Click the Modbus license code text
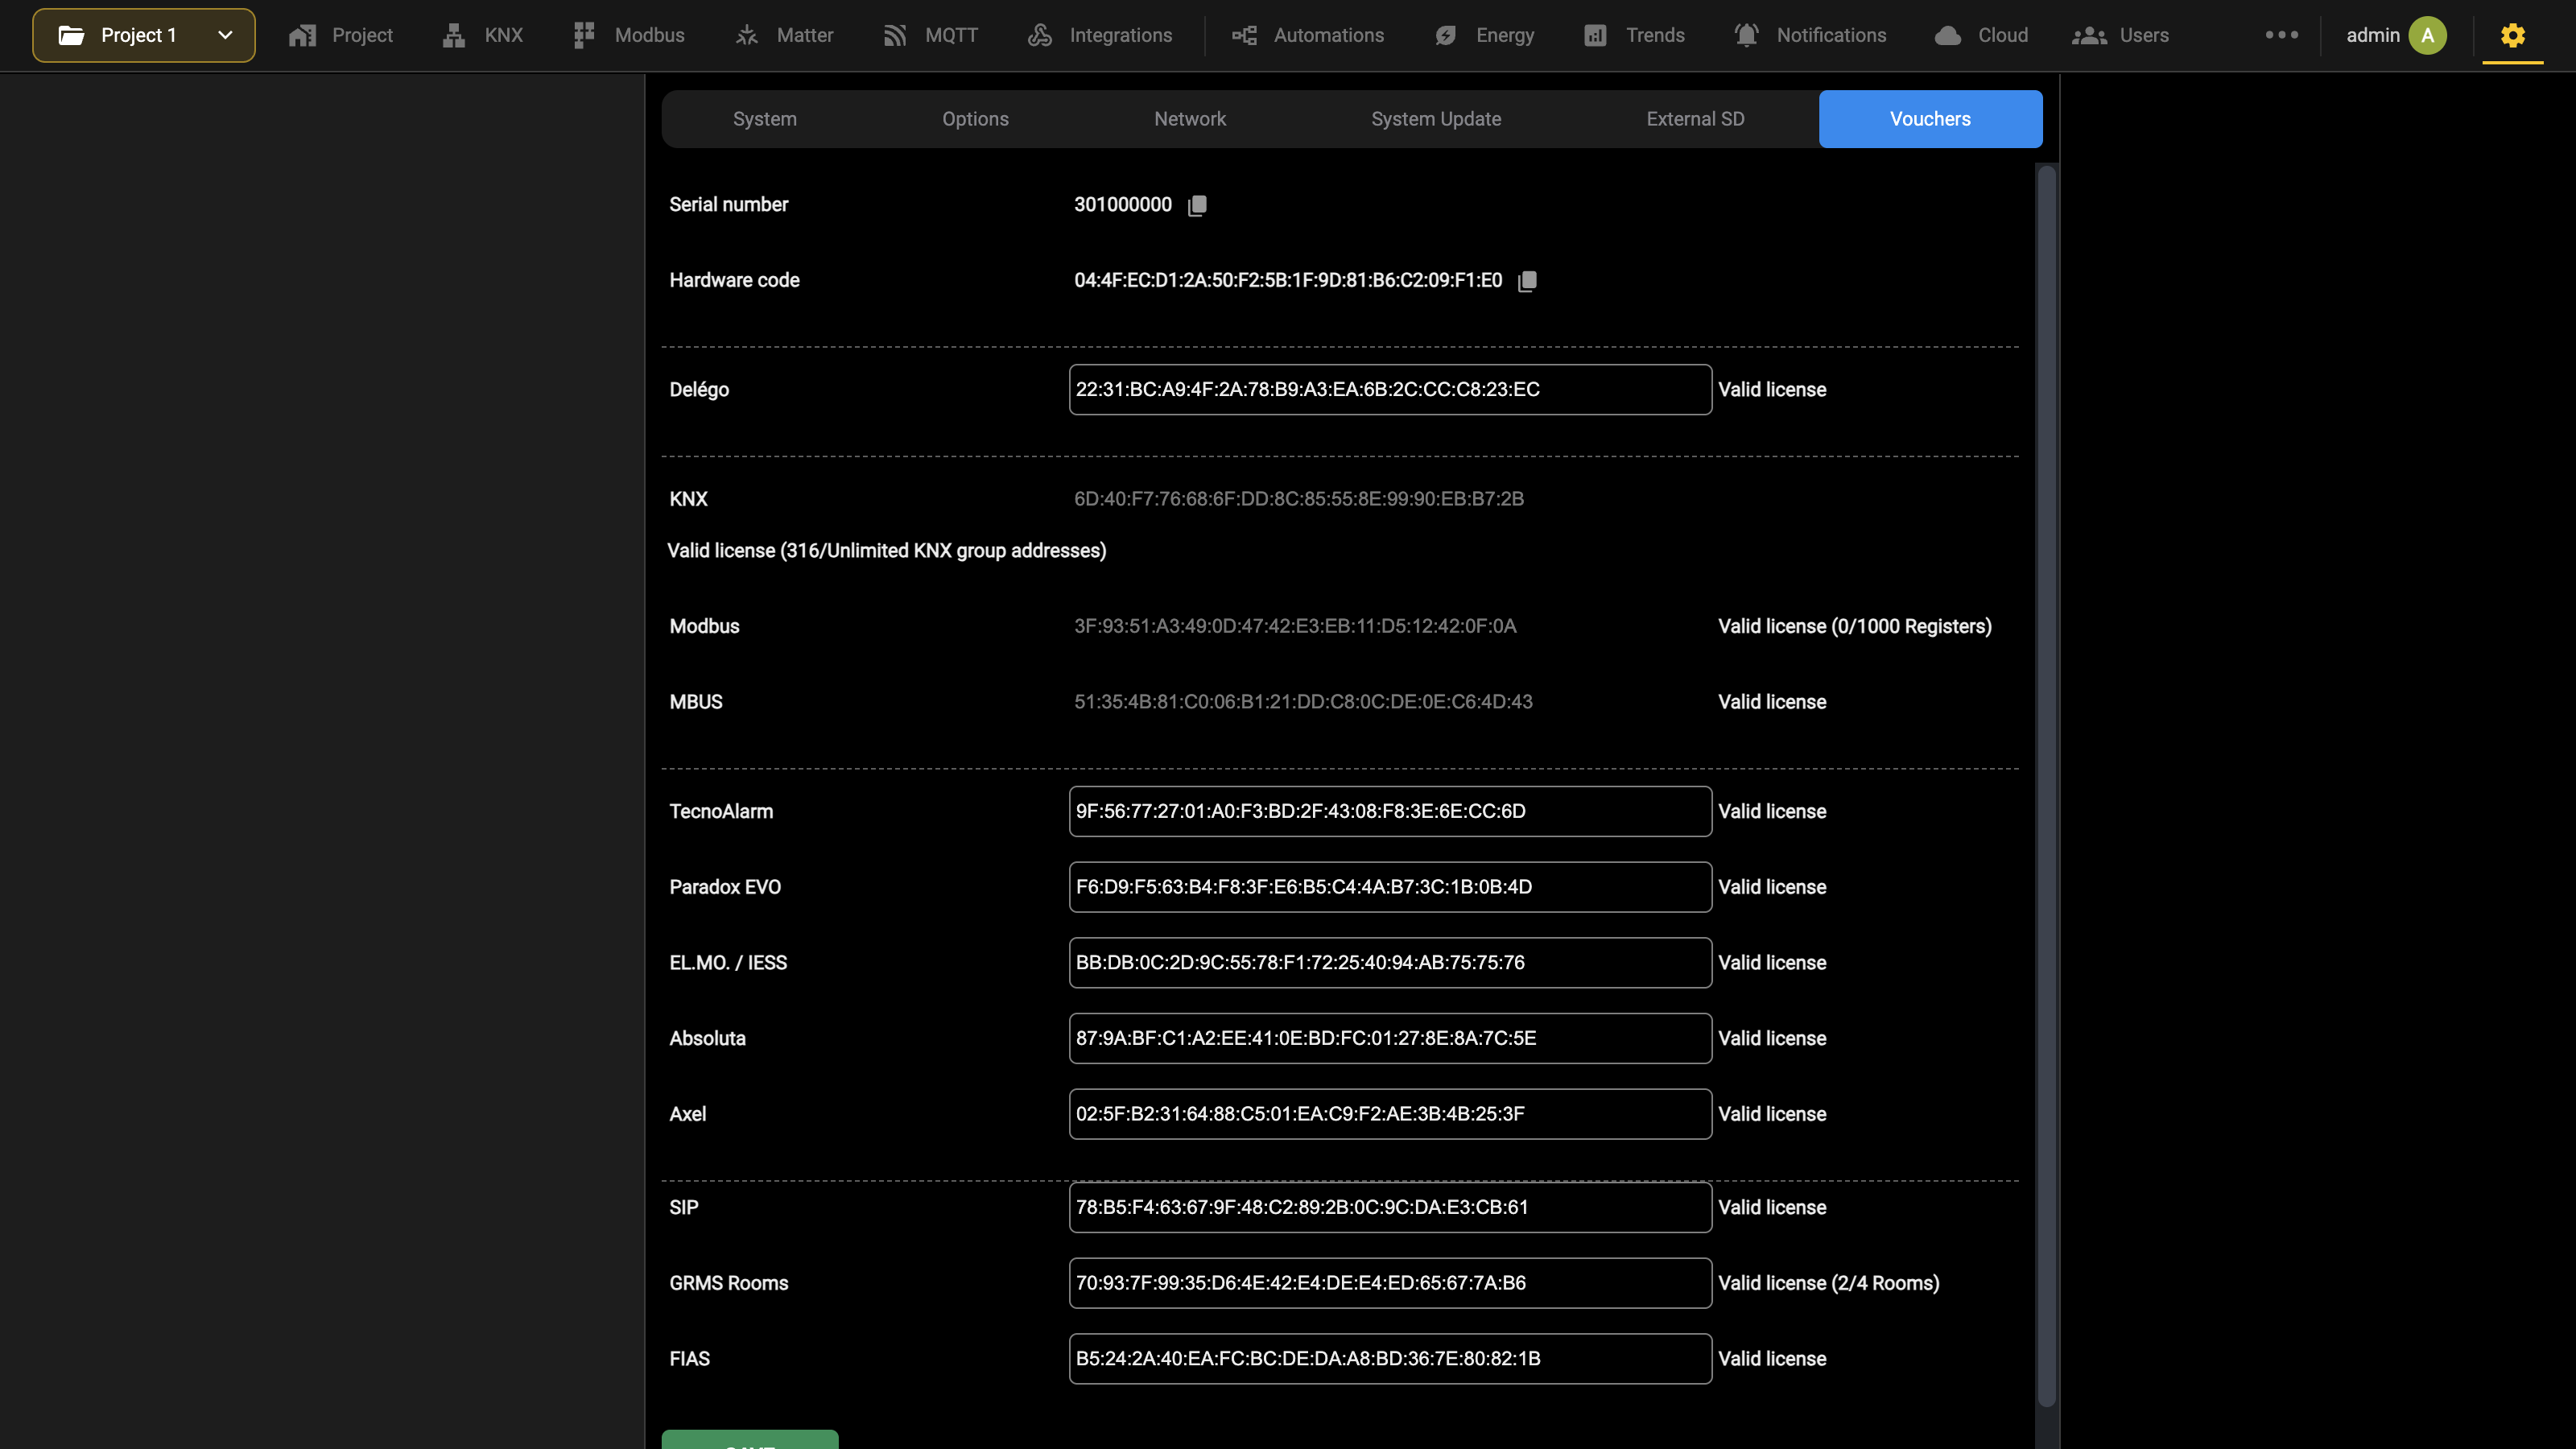Image resolution: width=2576 pixels, height=1449 pixels. [x=1295, y=627]
